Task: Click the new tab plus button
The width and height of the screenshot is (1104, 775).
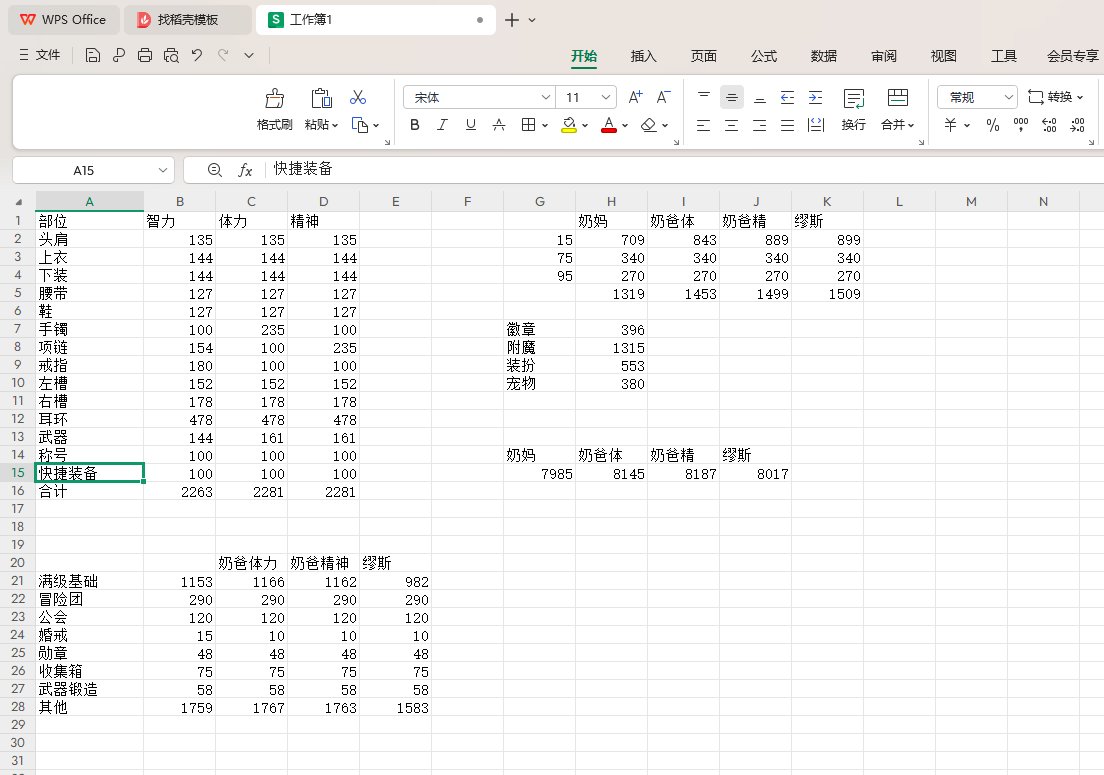Action: [512, 20]
